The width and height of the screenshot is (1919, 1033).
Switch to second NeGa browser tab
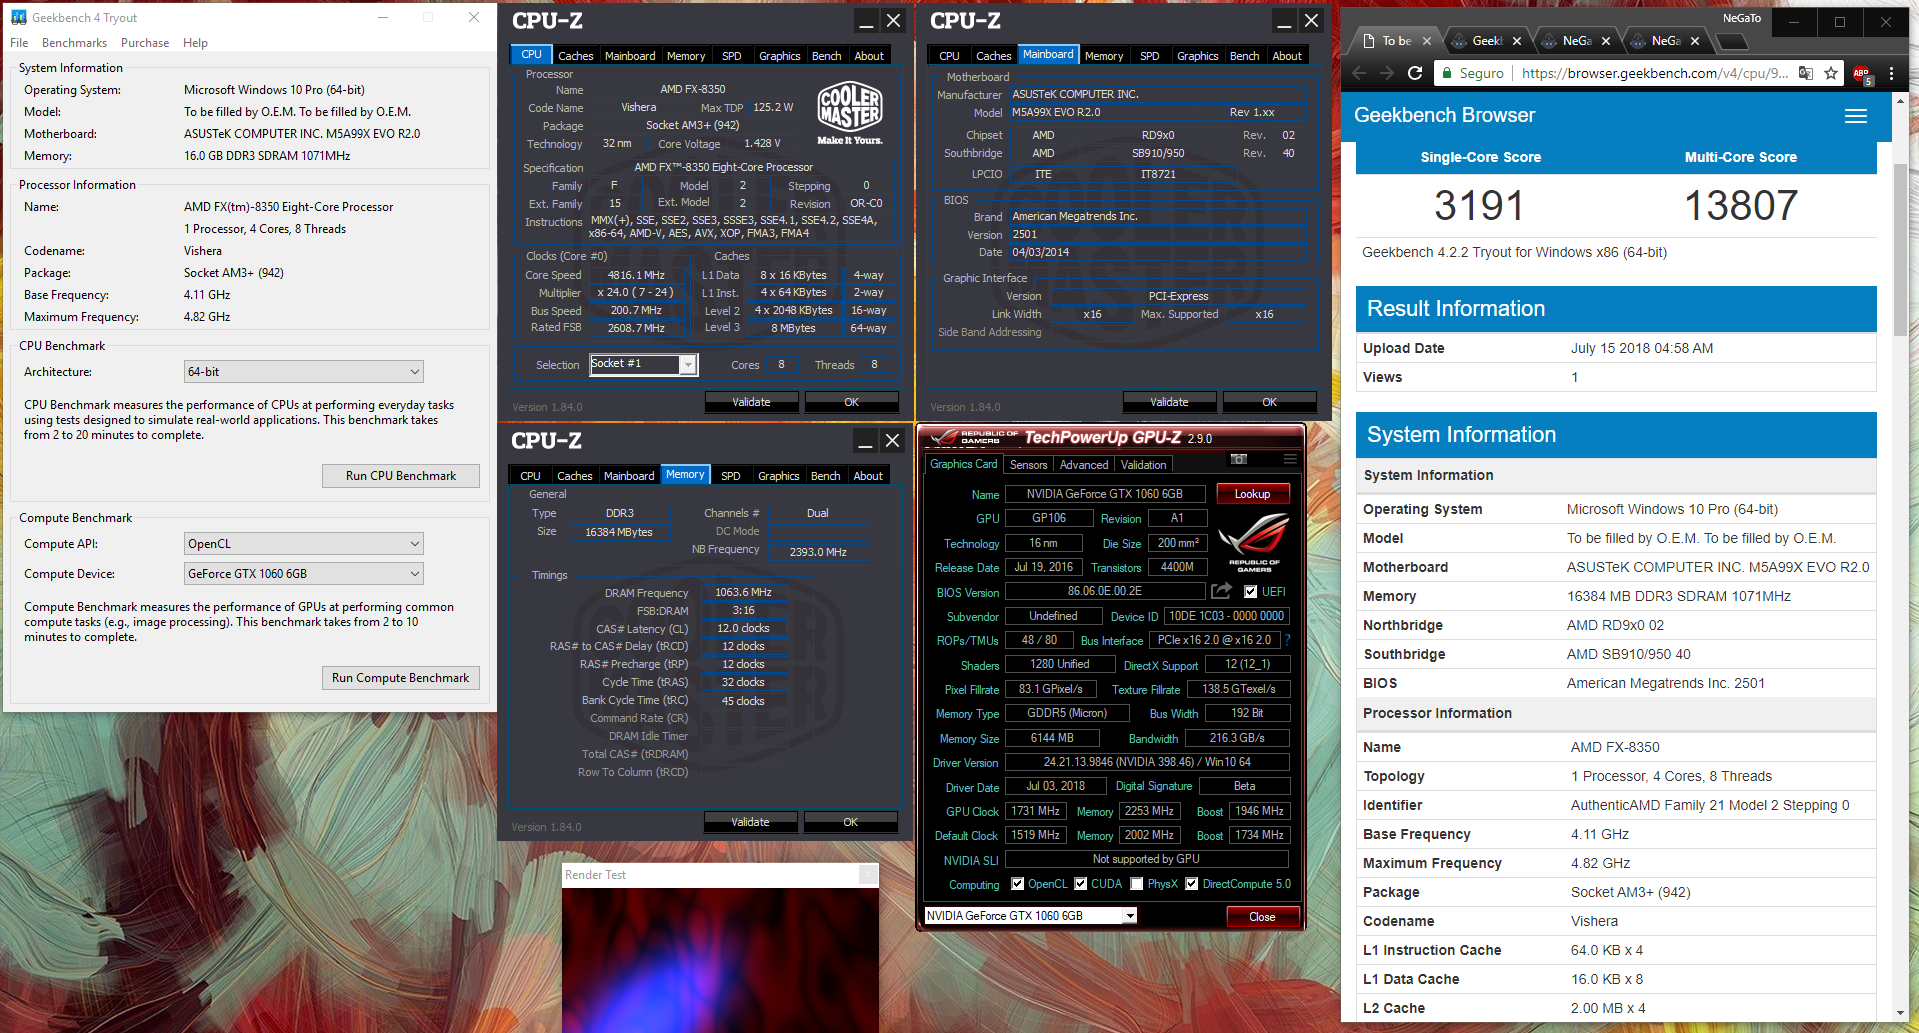1666,41
